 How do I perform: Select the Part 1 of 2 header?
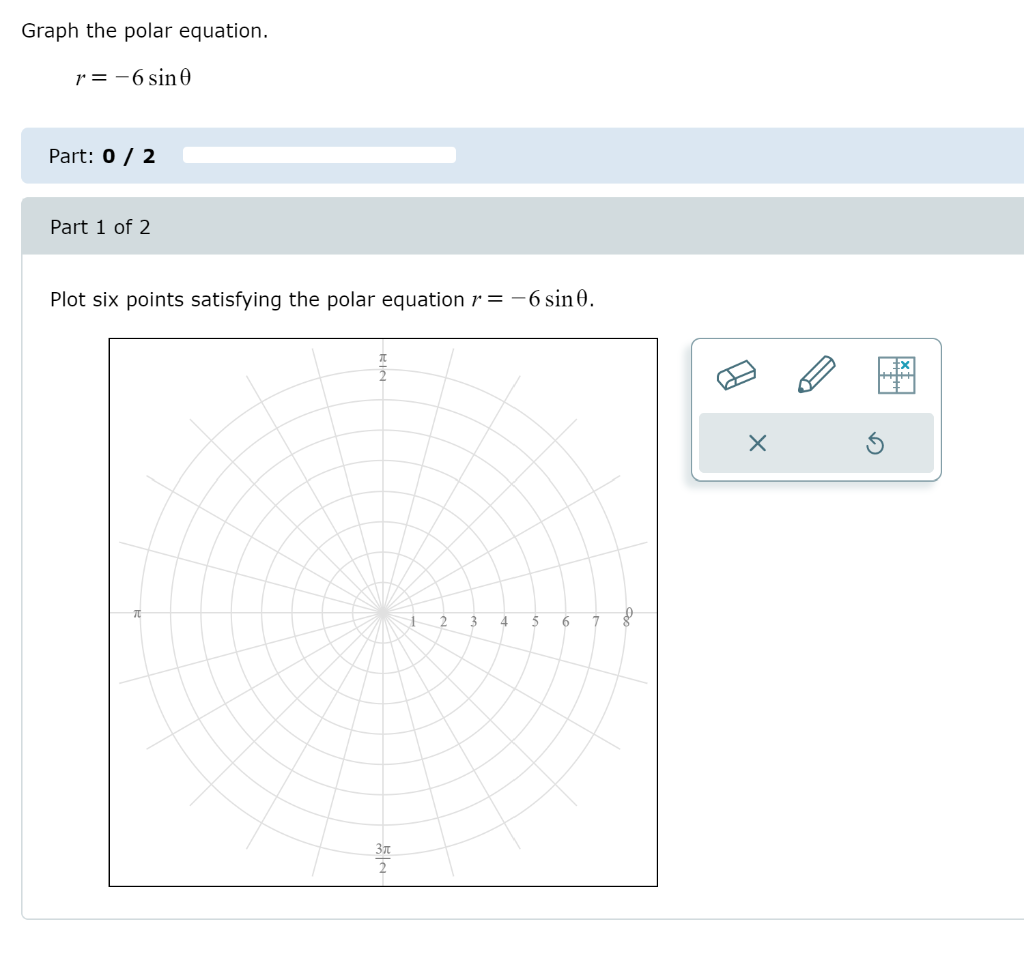pos(100,227)
